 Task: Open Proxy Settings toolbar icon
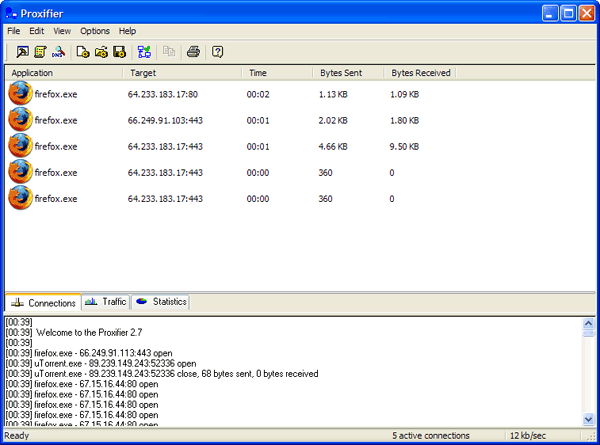pyautogui.click(x=22, y=52)
